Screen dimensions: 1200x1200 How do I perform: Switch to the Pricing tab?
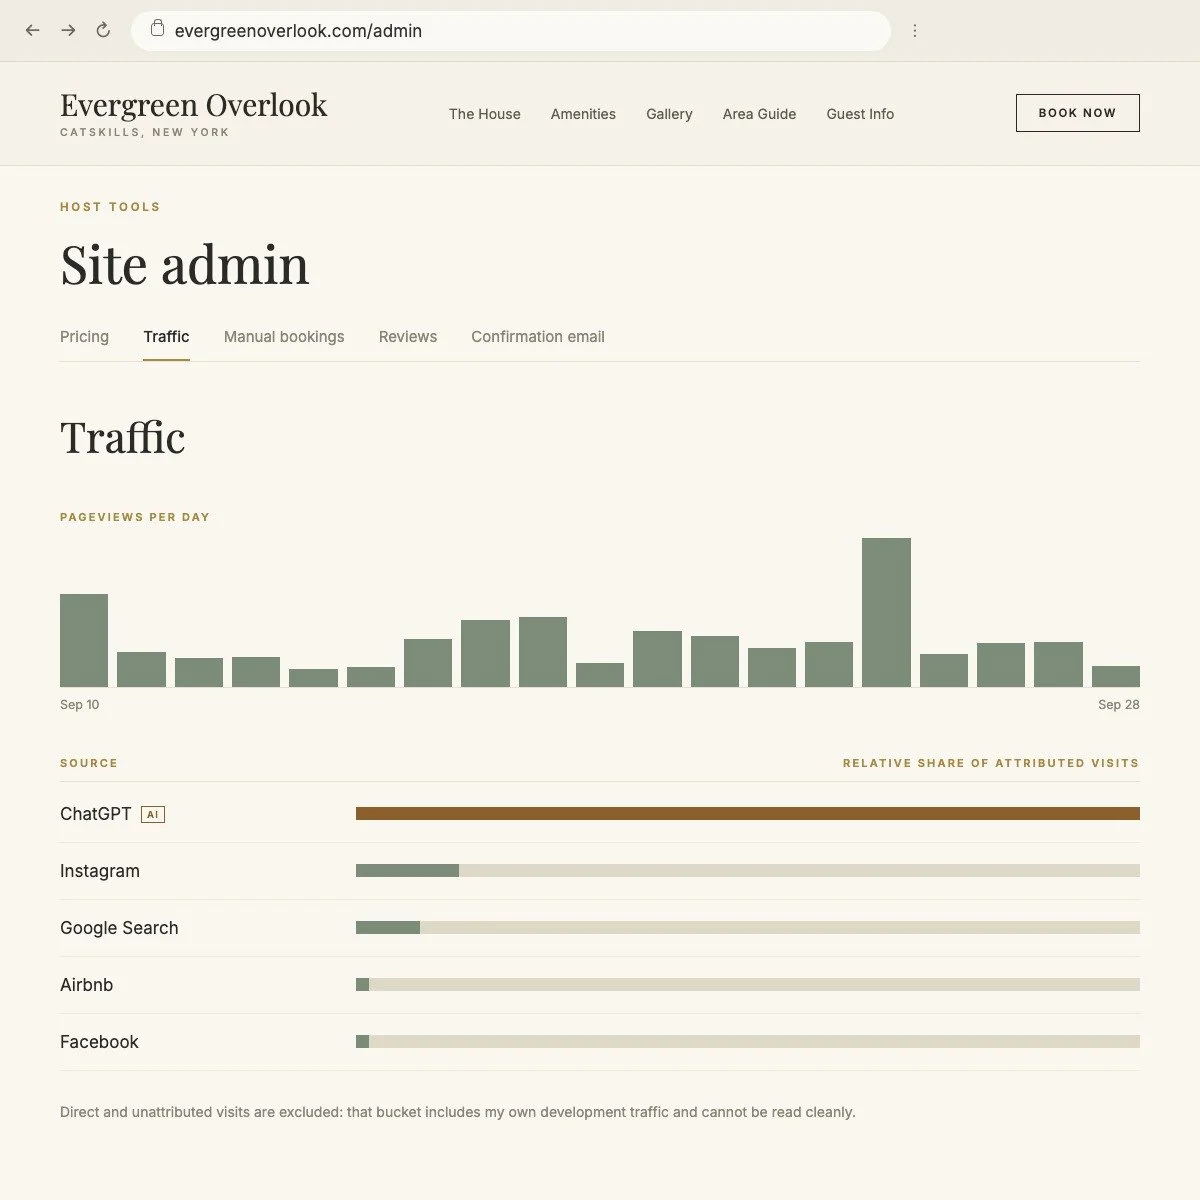(x=84, y=337)
